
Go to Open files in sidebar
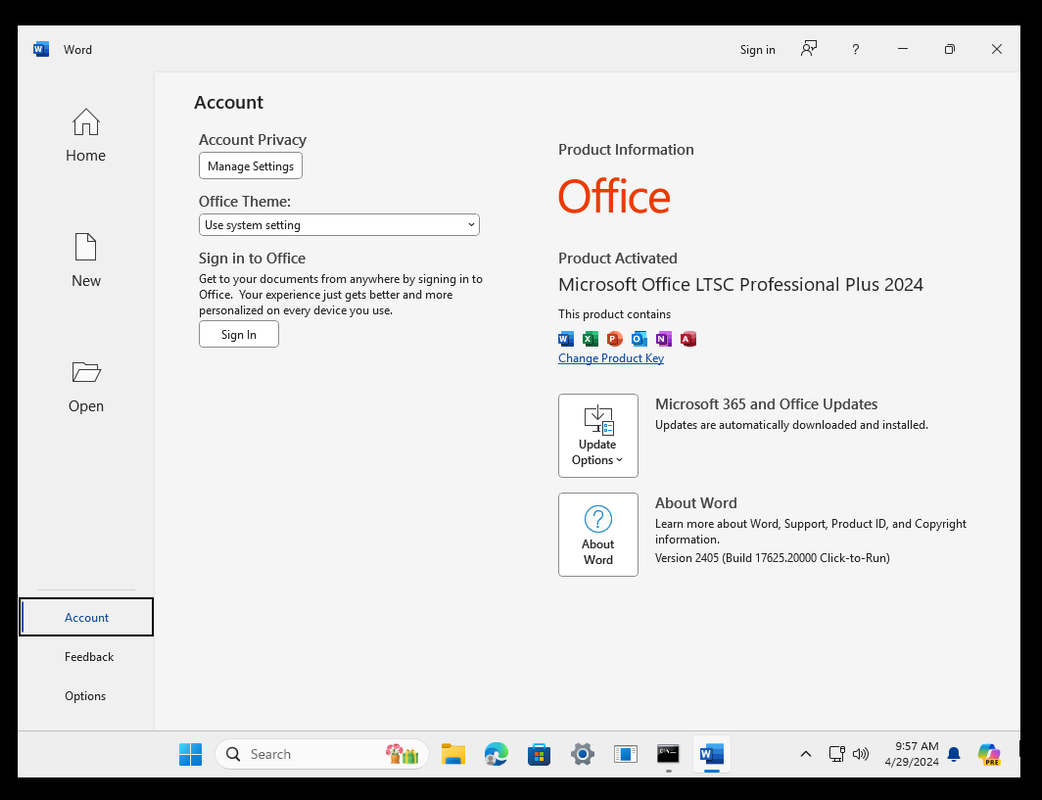[86, 387]
